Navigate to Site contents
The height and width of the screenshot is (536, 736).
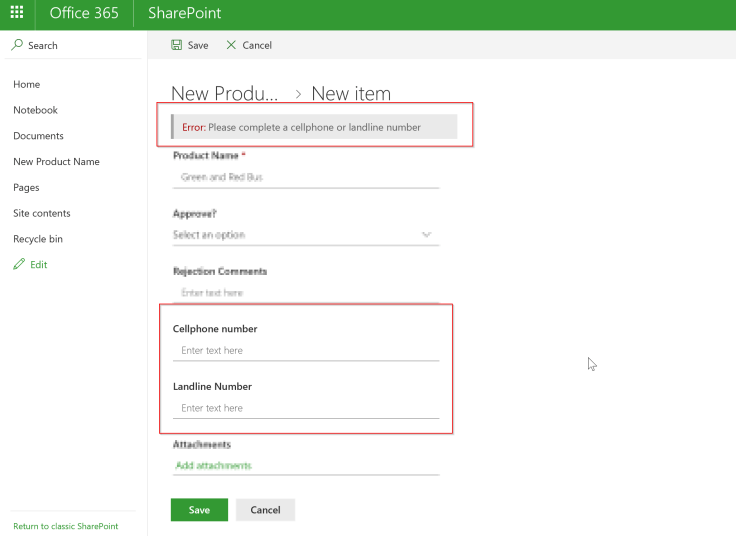tap(42, 213)
